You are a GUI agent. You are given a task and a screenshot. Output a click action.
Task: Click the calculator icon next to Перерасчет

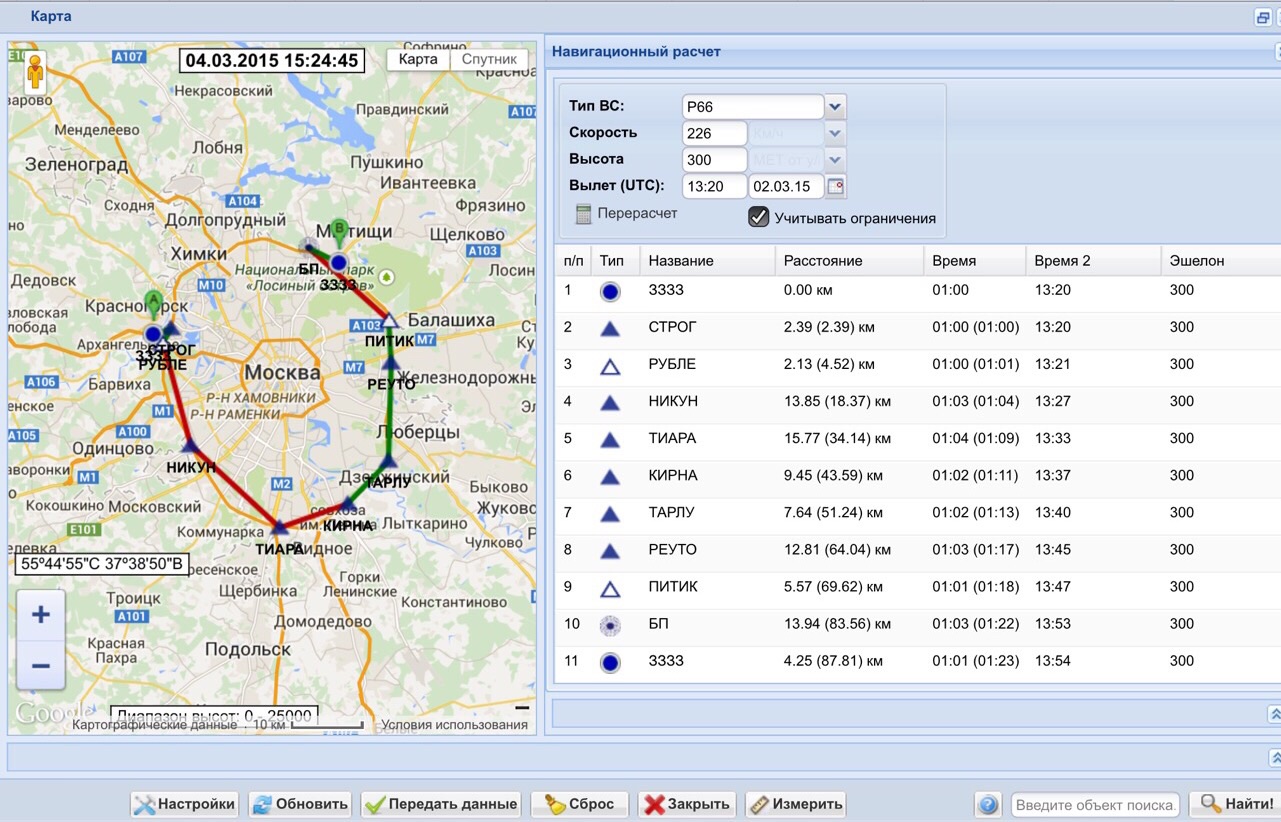584,213
